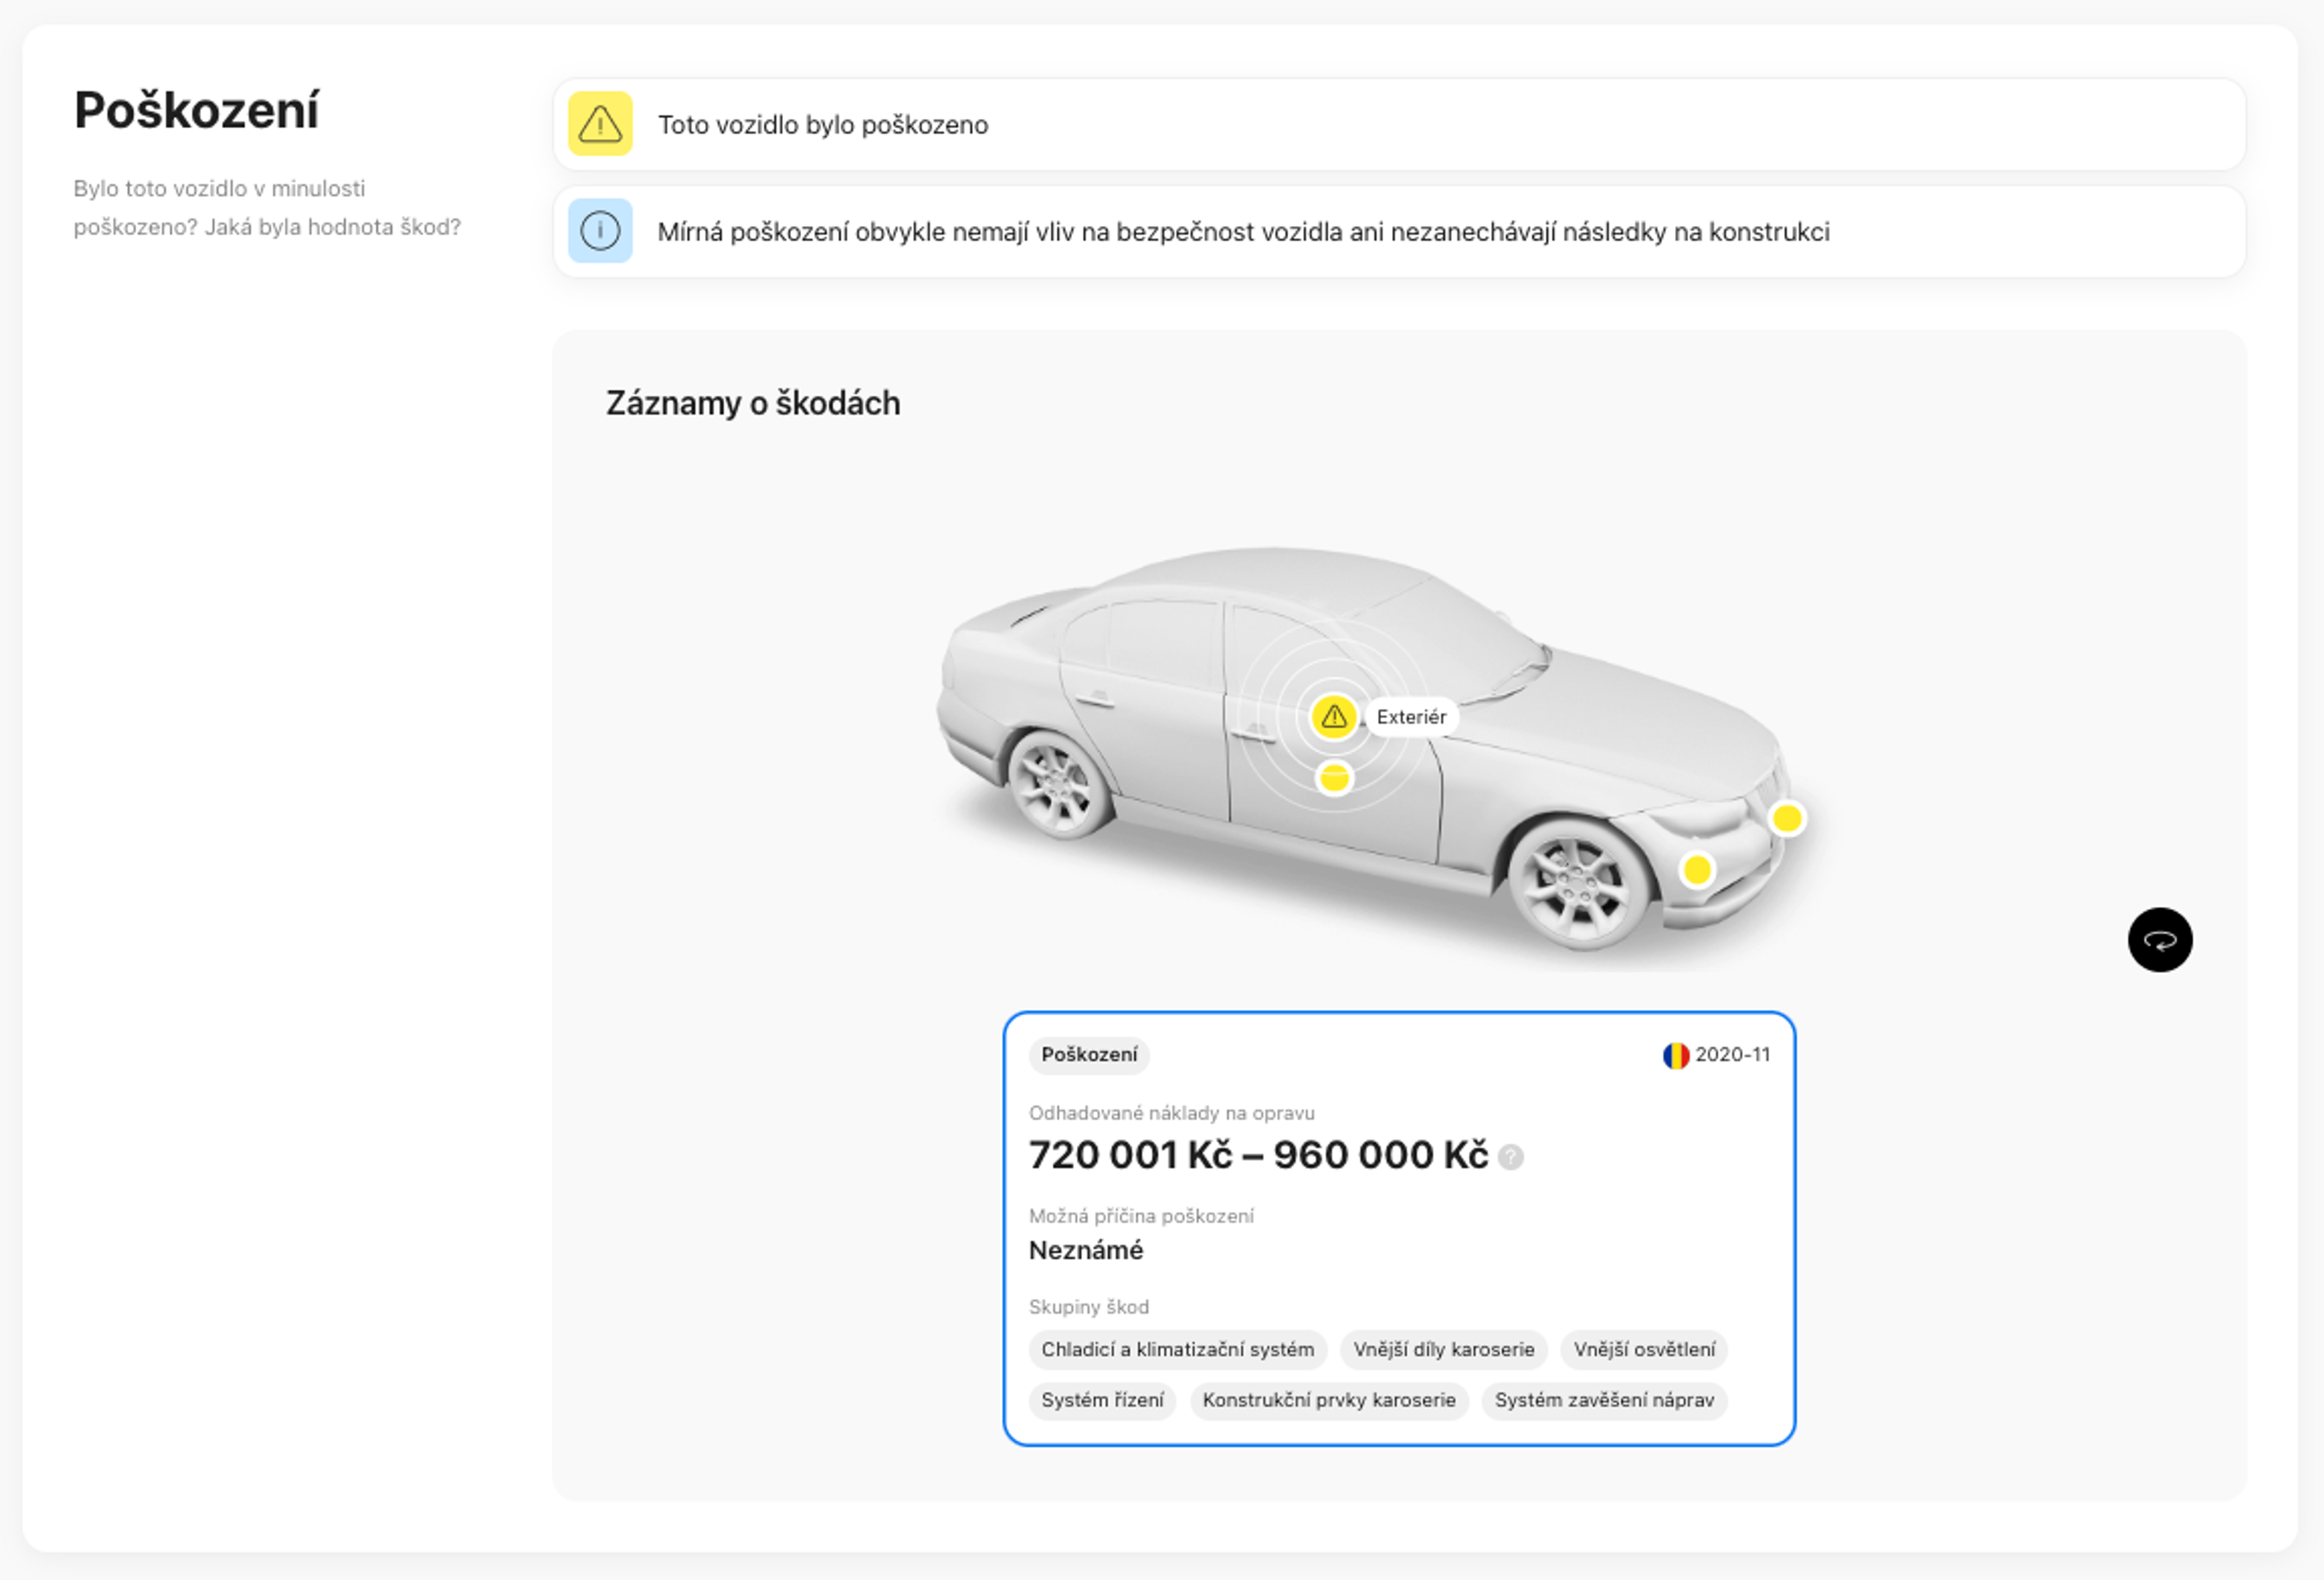Viewport: 2324px width, 1580px height.
Task: Click the yellow warning triangle alert icon
Action: [600, 124]
